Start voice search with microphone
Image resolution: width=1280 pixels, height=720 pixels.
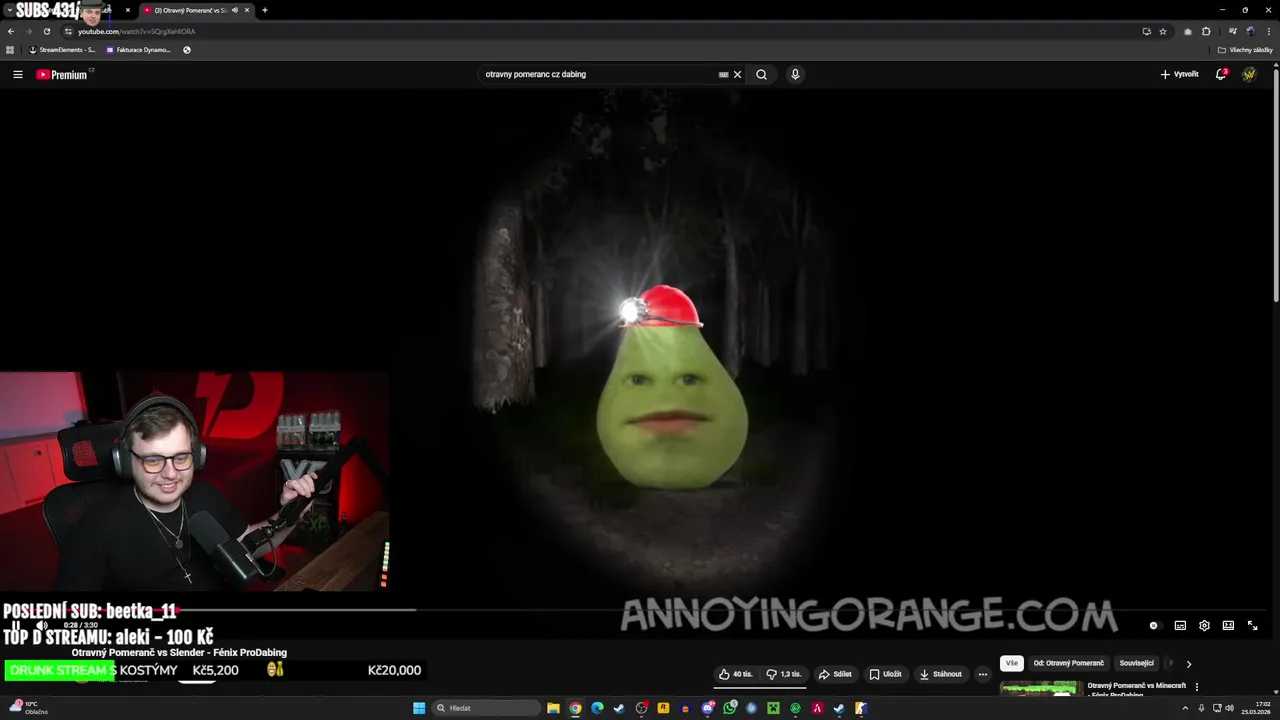coord(795,74)
